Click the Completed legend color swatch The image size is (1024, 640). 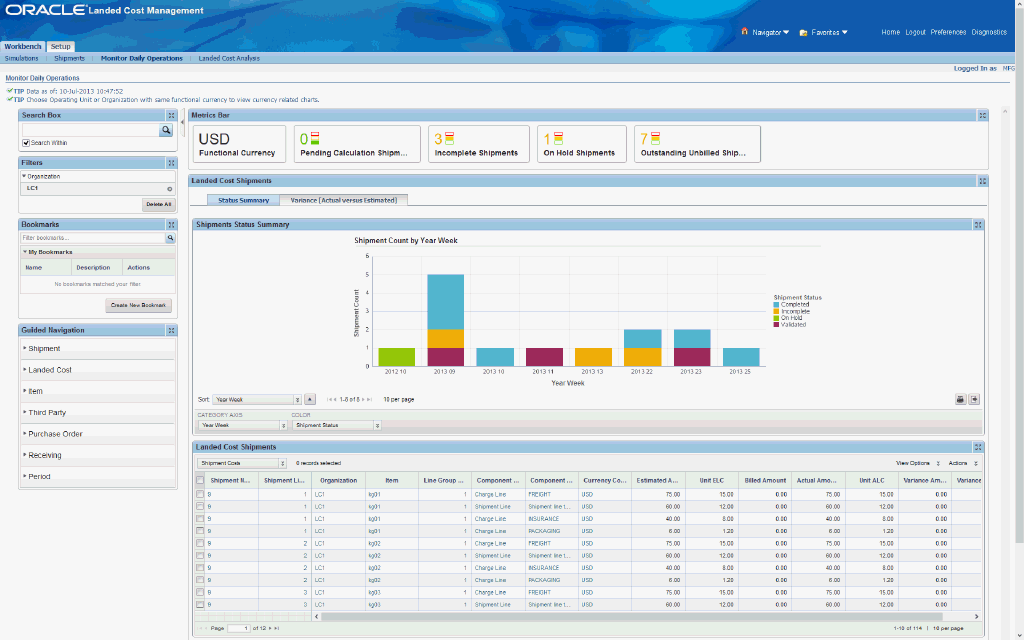coord(776,305)
